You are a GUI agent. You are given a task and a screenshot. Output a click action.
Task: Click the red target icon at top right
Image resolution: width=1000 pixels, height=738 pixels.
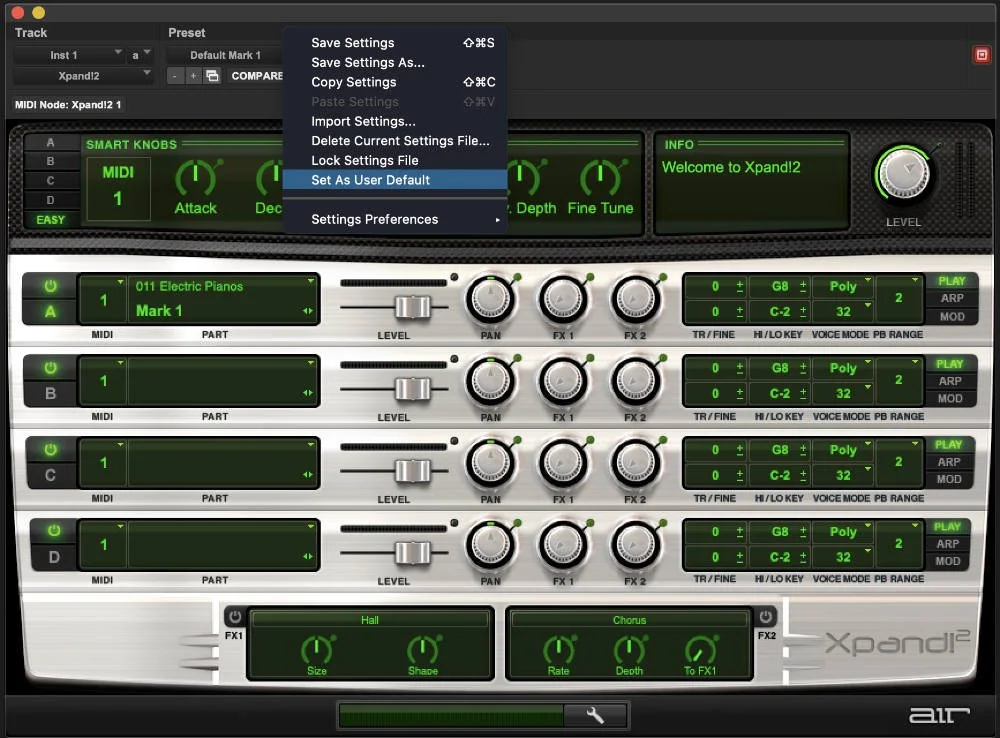[x=982, y=55]
